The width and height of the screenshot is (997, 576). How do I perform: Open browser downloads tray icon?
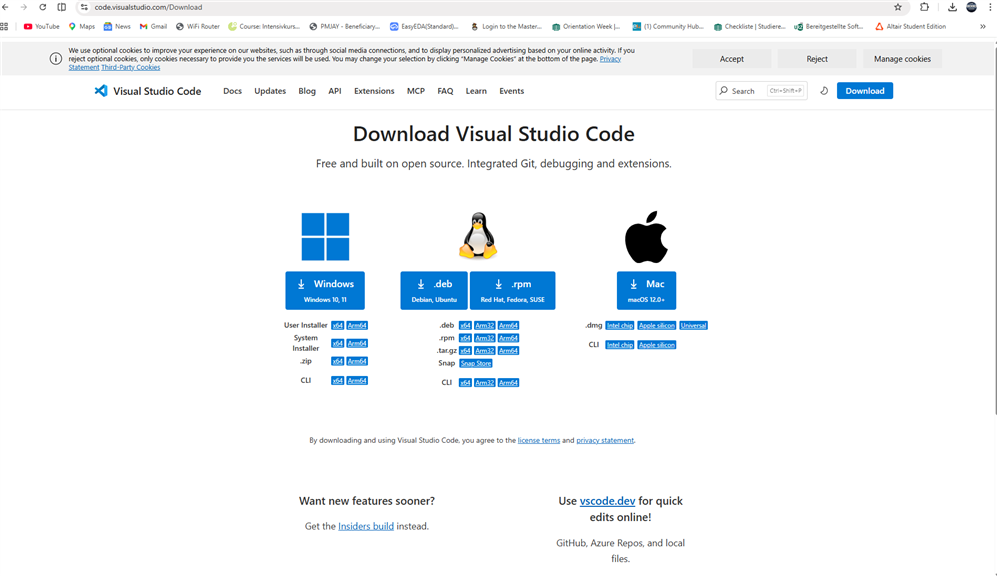pyautogui.click(x=952, y=7)
